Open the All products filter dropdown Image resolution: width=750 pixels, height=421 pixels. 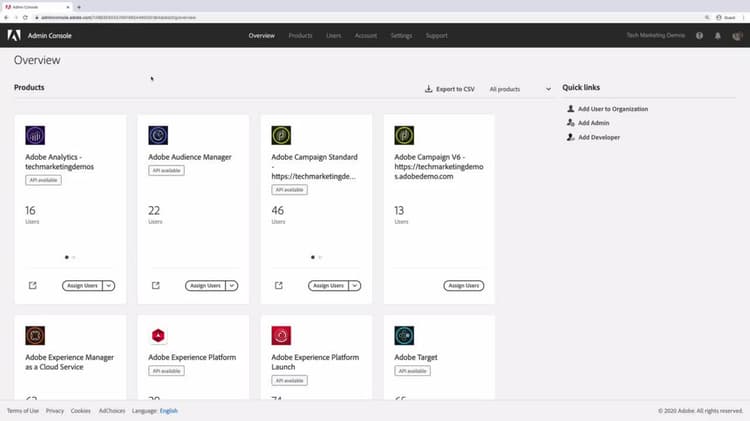tap(520, 89)
